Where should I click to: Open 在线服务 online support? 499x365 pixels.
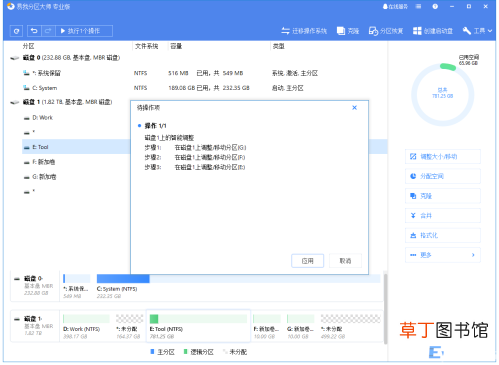(395, 6)
